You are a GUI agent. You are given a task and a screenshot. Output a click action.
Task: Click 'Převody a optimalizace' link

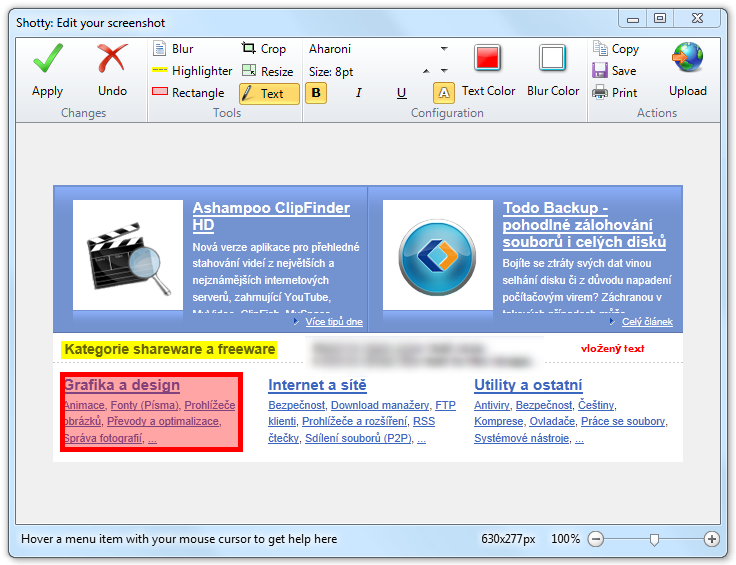pos(163,421)
